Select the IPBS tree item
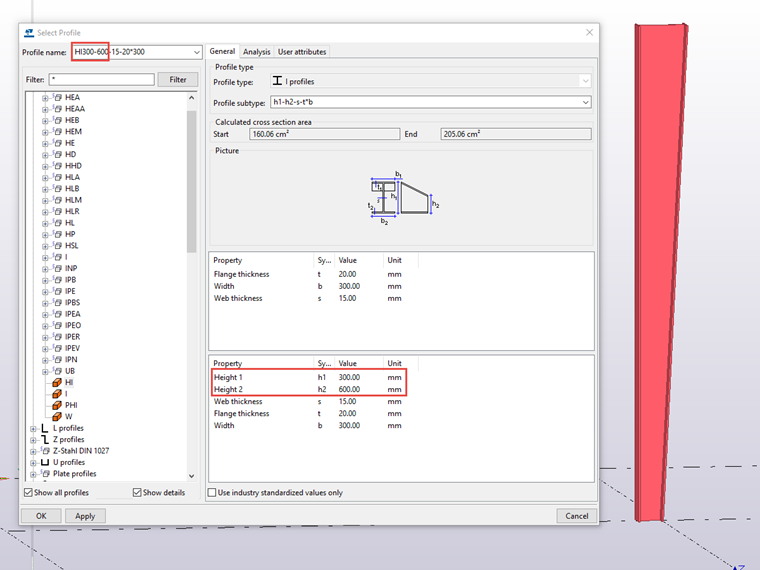Screen dimensions: 760x570 (x=73, y=302)
